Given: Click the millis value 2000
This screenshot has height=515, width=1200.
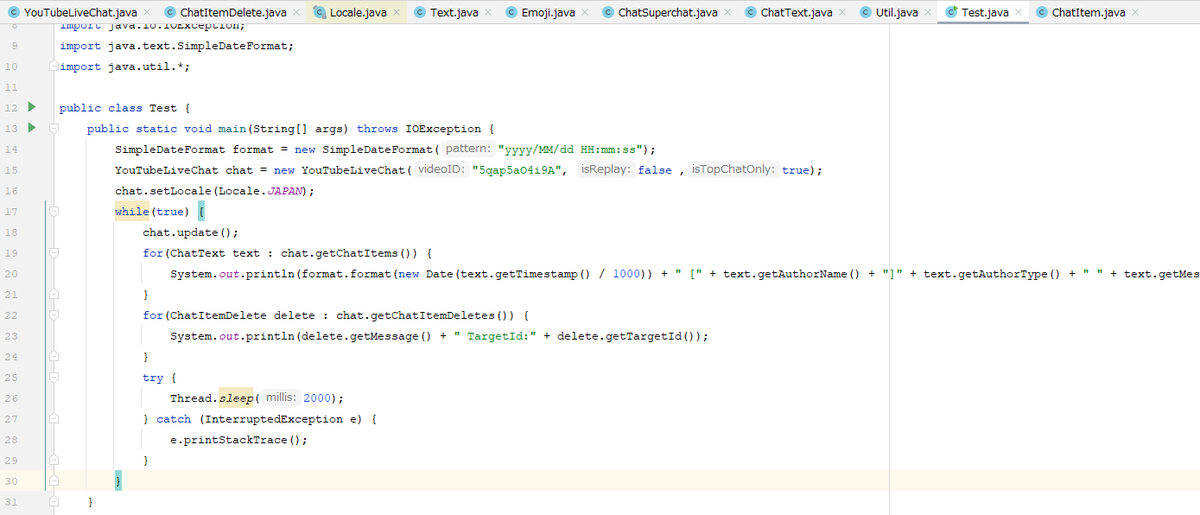Looking at the screenshot, I should [315, 399].
